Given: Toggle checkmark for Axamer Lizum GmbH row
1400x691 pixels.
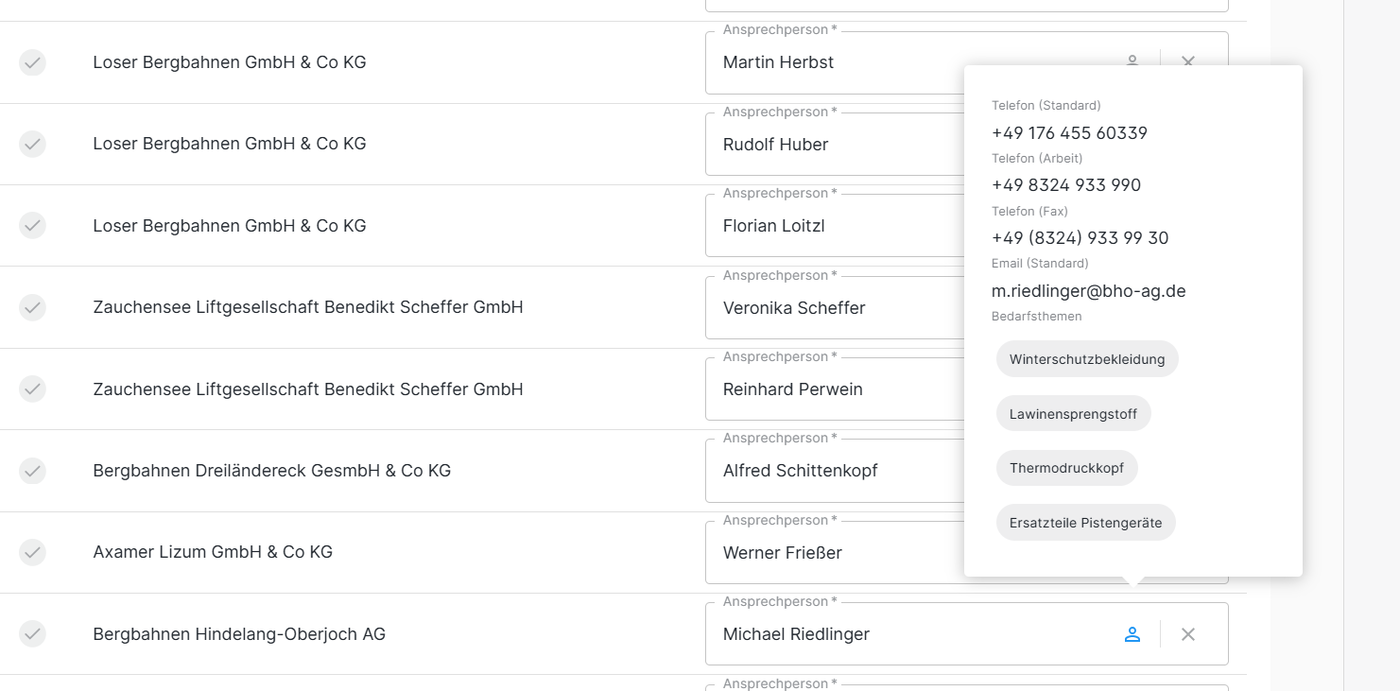Looking at the screenshot, I should click(x=33, y=552).
